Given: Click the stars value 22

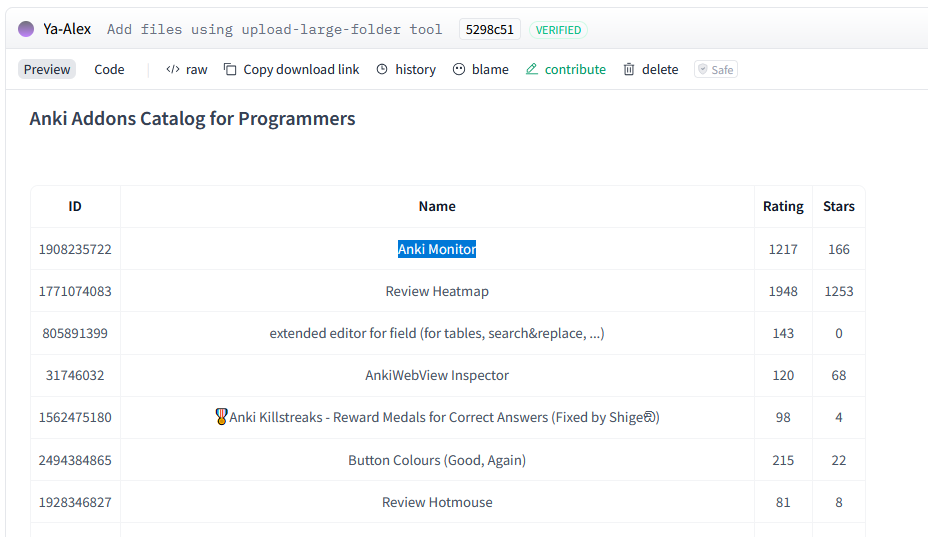Looking at the screenshot, I should [839, 460].
